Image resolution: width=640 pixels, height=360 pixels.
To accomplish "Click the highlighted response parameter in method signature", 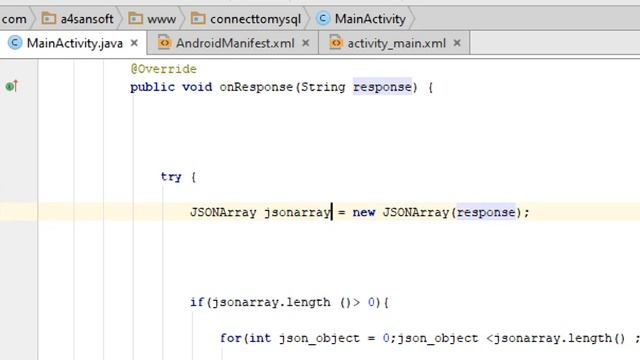I will (382, 87).
